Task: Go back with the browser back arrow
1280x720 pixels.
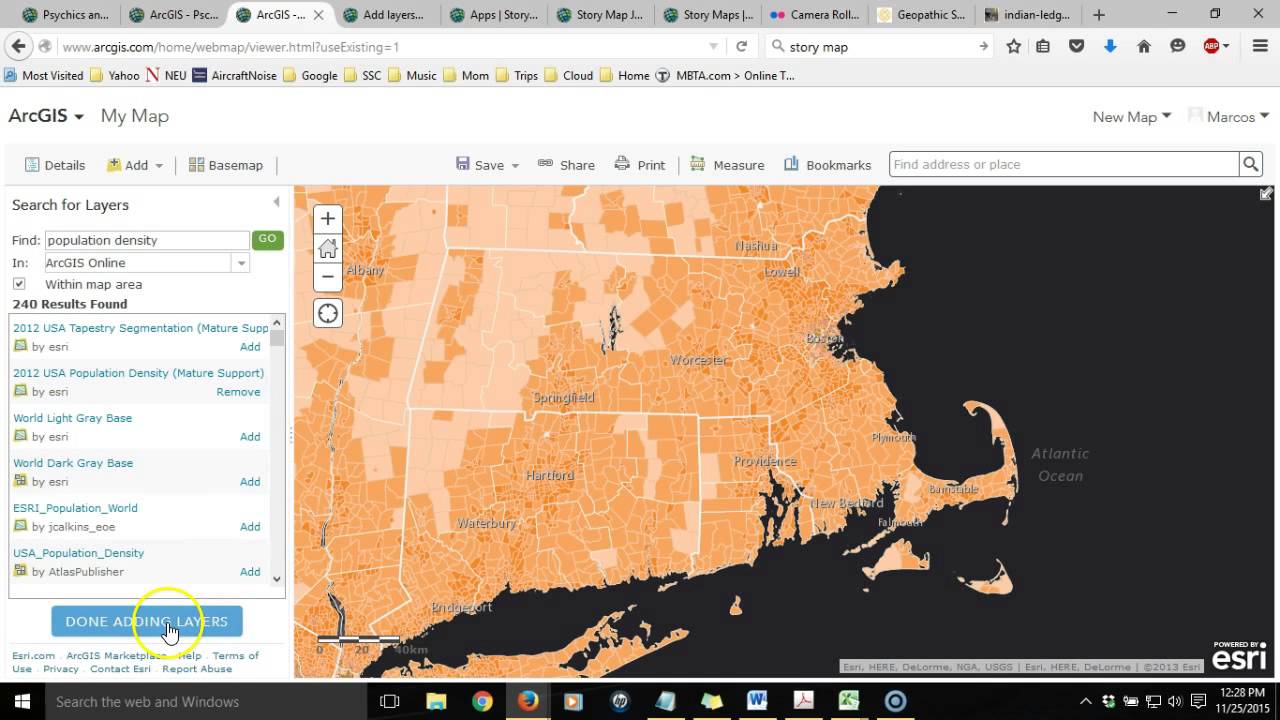Action: 18,46
